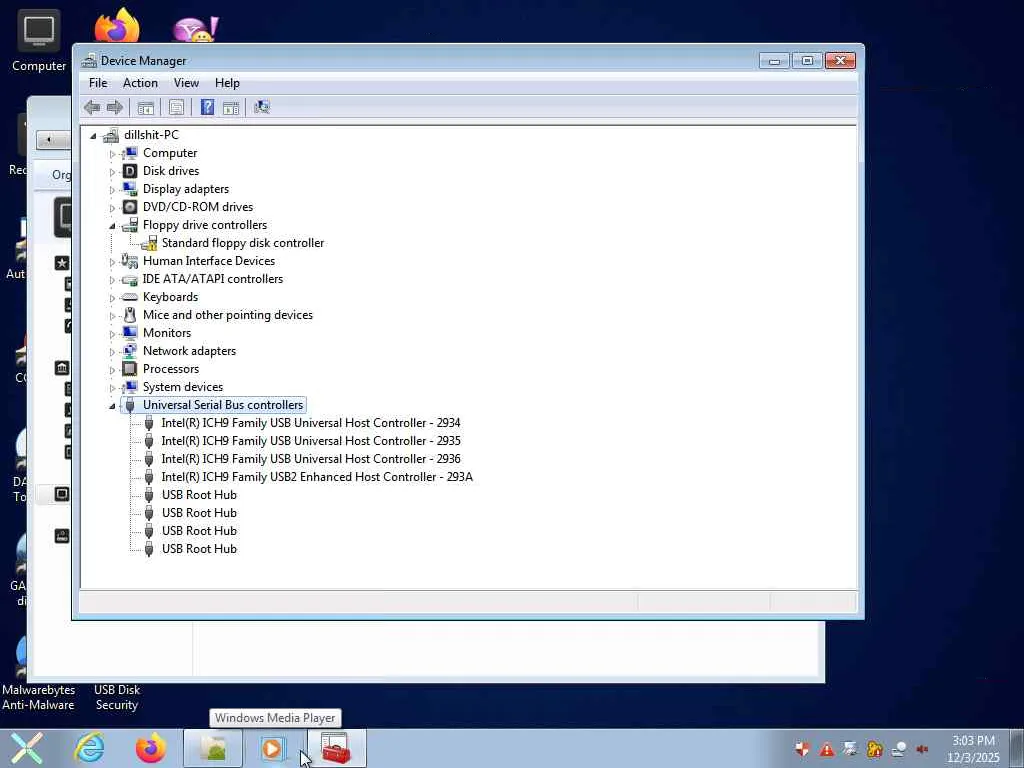Viewport: 1024px width, 768px height.
Task: Select USB Universal Host Controller - 2936
Action: point(311,459)
